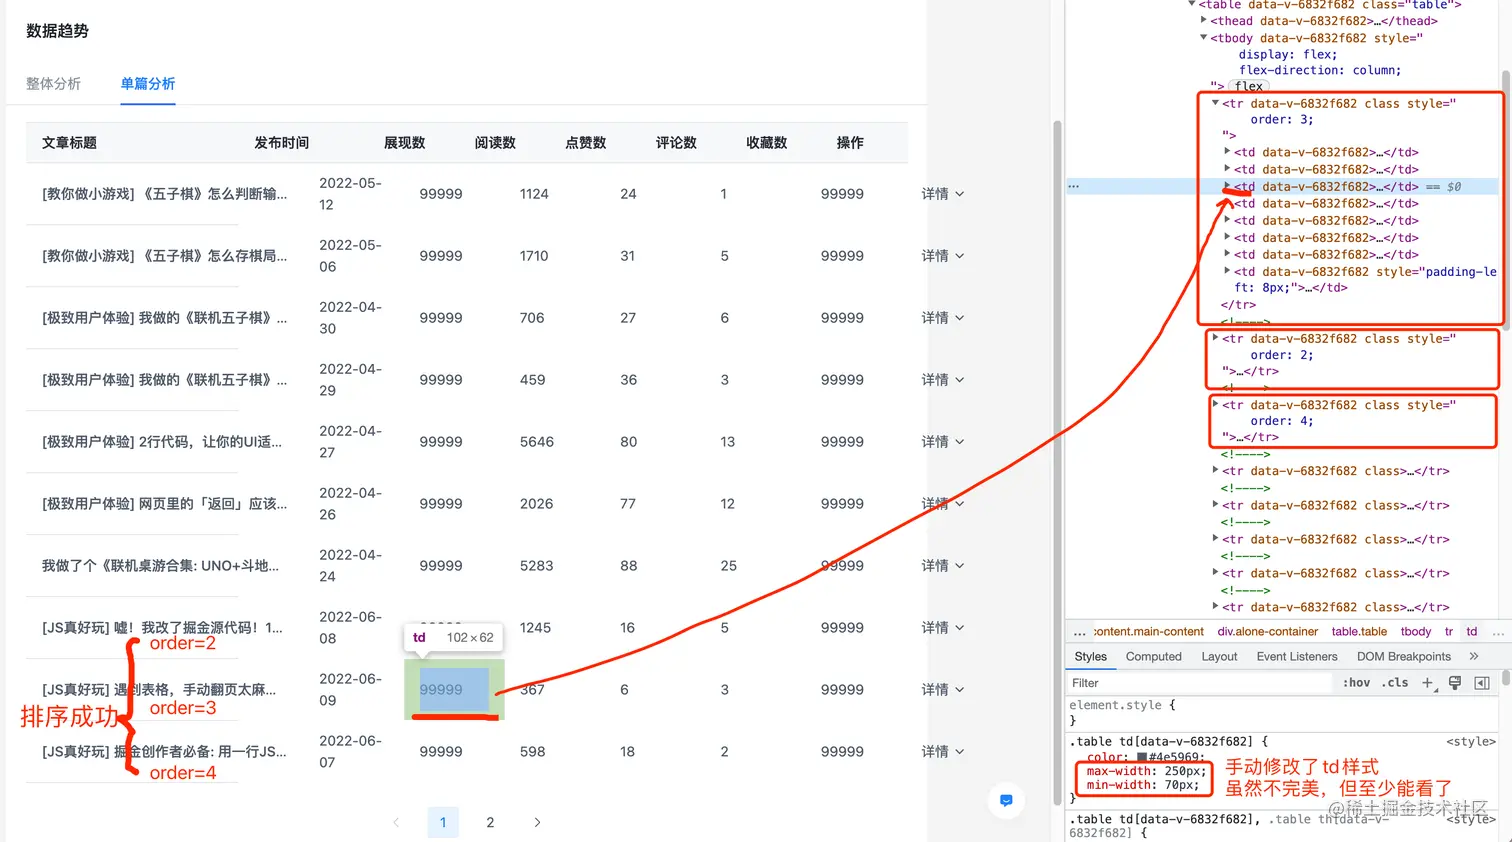Collapse the tbody node in Elements tree

coord(1204,38)
